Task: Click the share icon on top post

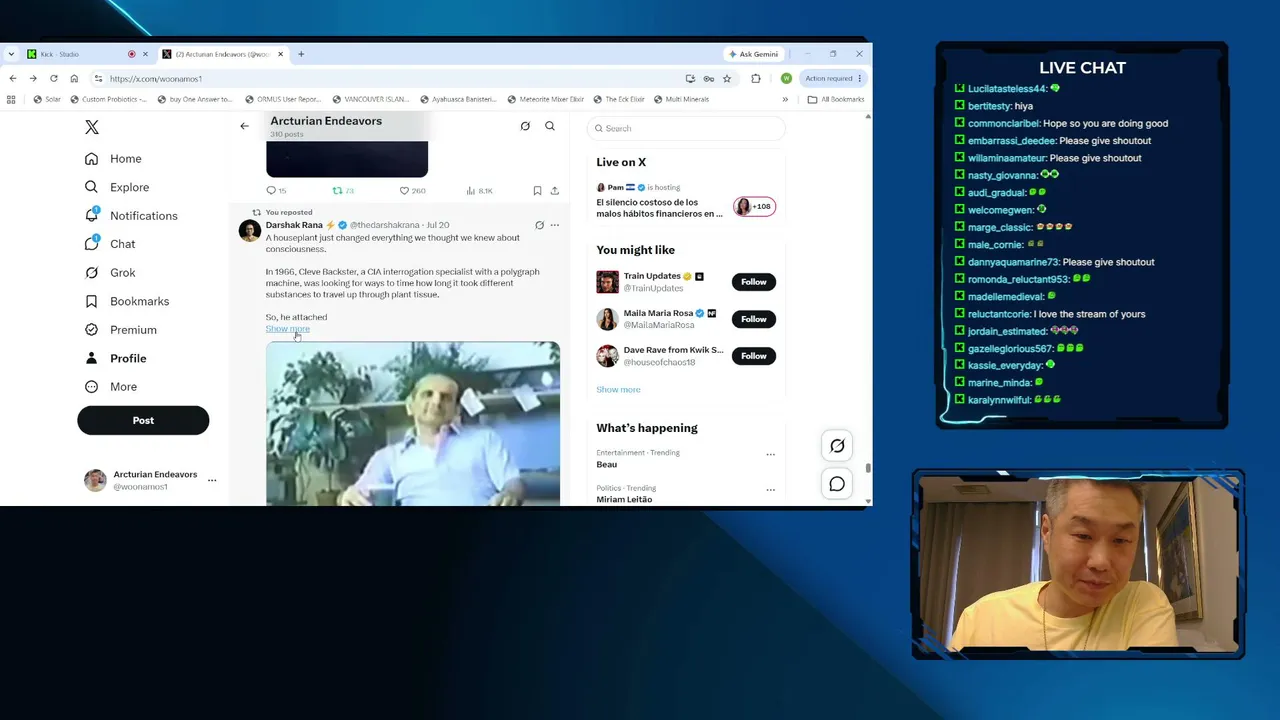Action: [x=554, y=190]
